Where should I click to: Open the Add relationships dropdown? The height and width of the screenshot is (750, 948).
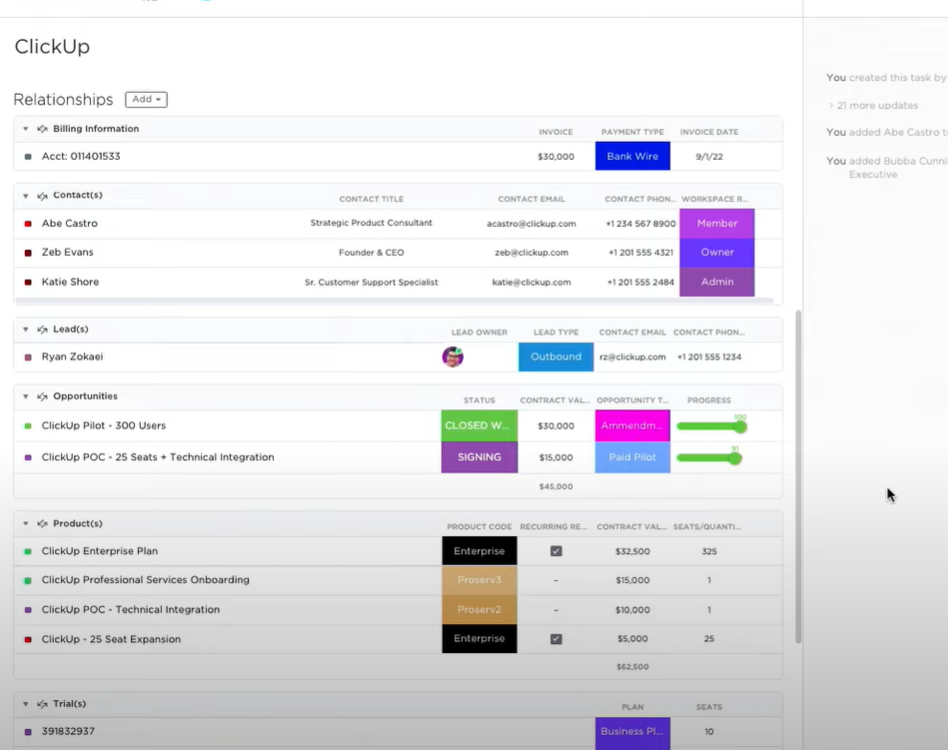pyautogui.click(x=146, y=99)
